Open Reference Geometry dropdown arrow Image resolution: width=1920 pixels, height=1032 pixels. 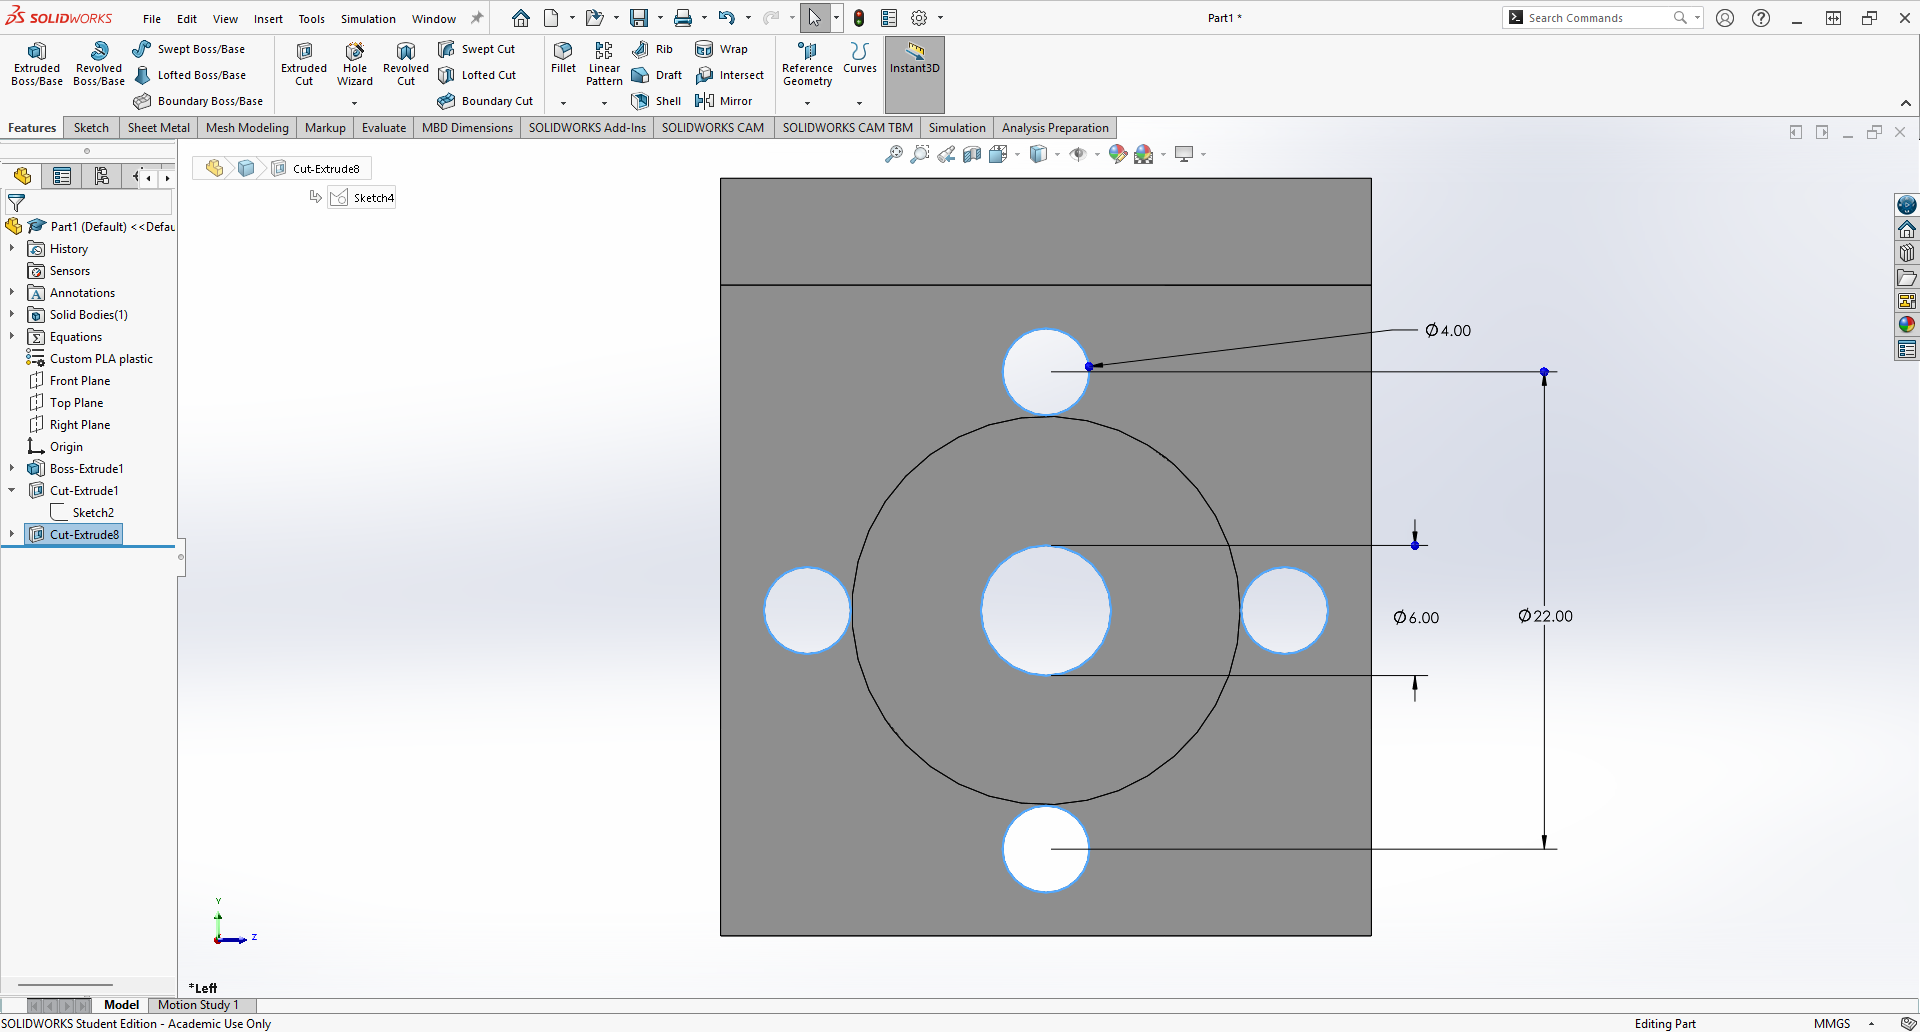coord(807,103)
